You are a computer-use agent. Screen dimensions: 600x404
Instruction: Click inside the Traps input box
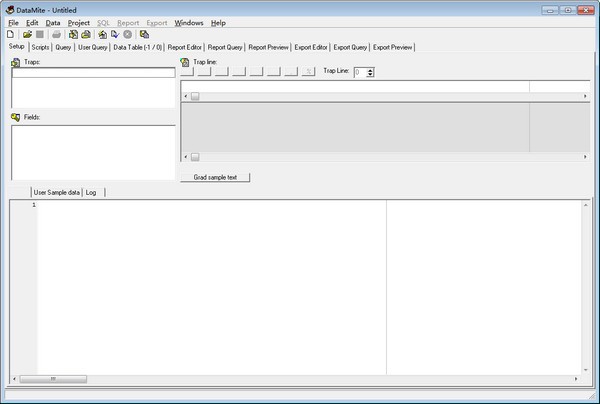click(x=92, y=73)
